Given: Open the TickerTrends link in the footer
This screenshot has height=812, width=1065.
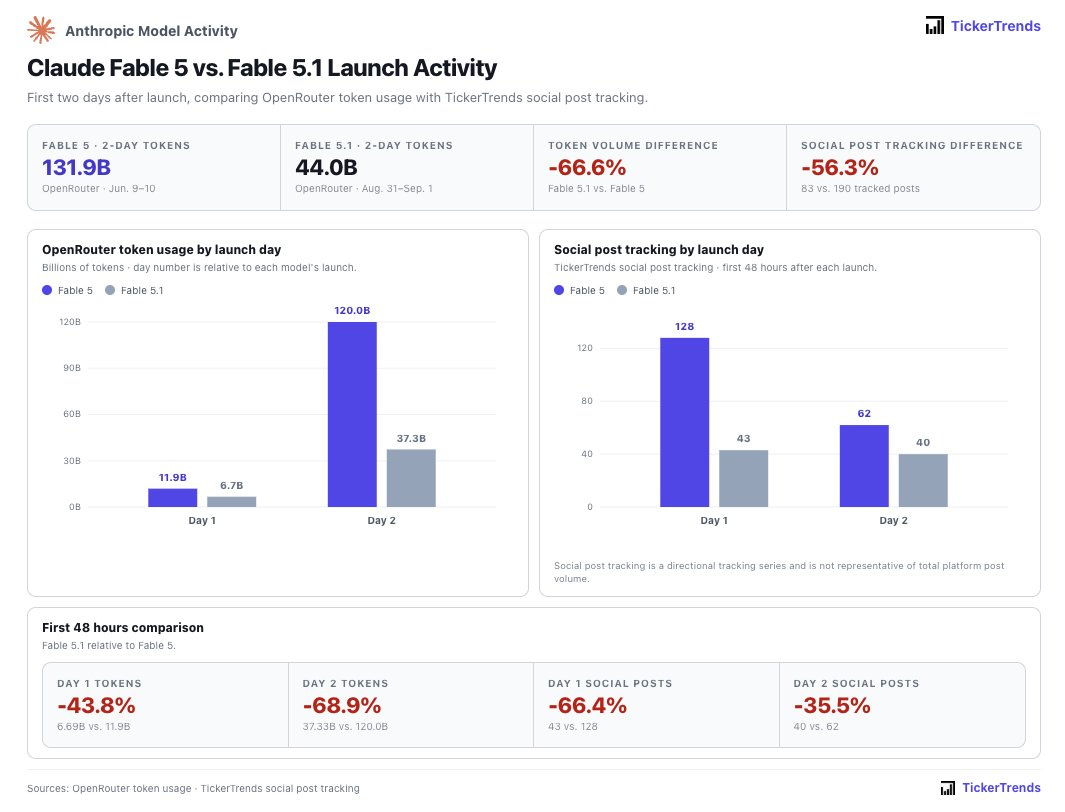Looking at the screenshot, I should (x=1001, y=788).
